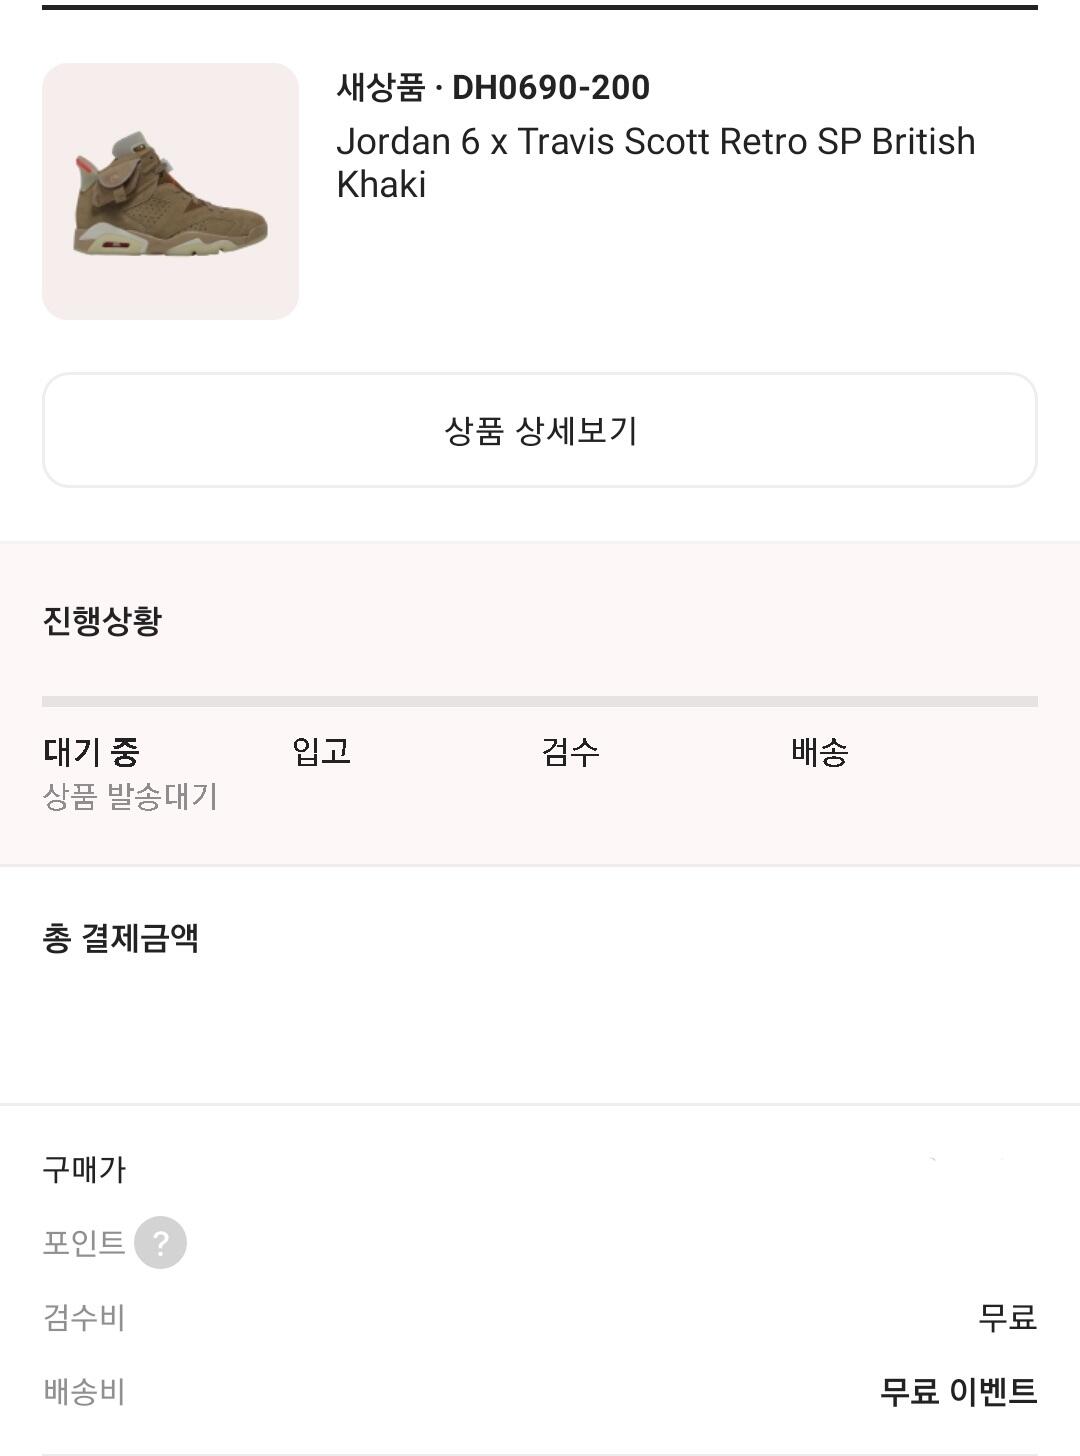Click the 구매가 row label
This screenshot has height=1456, width=1080.
84,1169
